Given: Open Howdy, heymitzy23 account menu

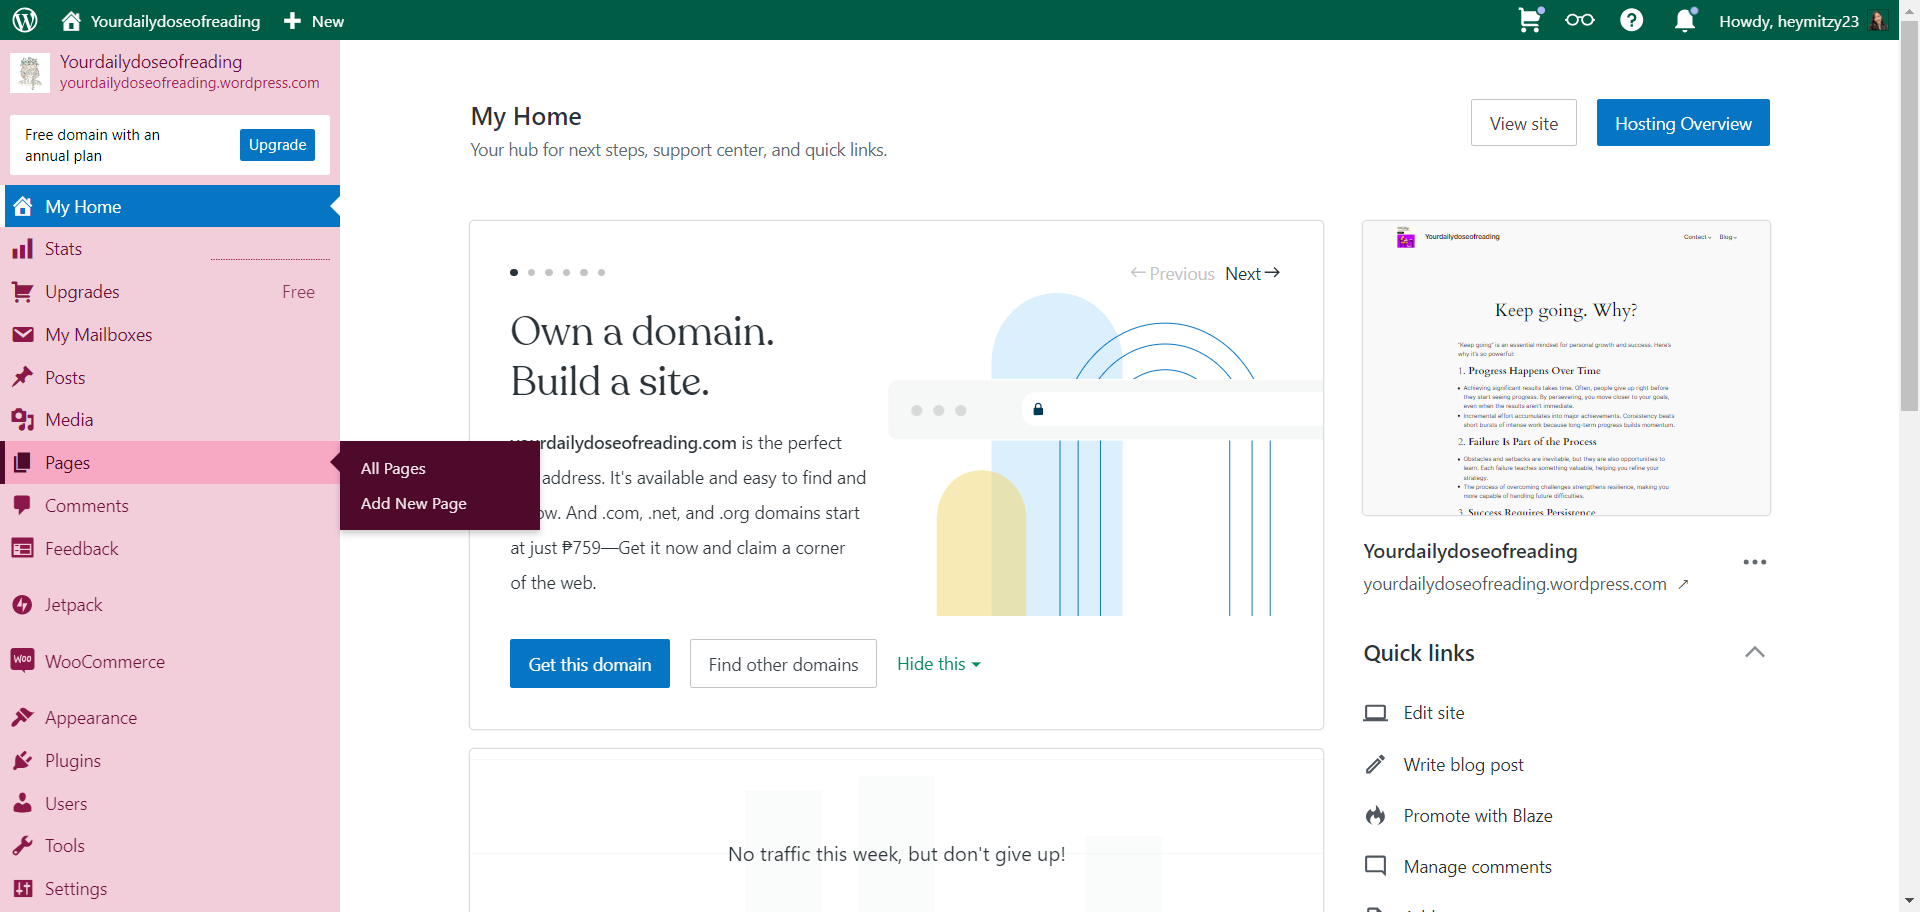Looking at the screenshot, I should tap(1803, 21).
